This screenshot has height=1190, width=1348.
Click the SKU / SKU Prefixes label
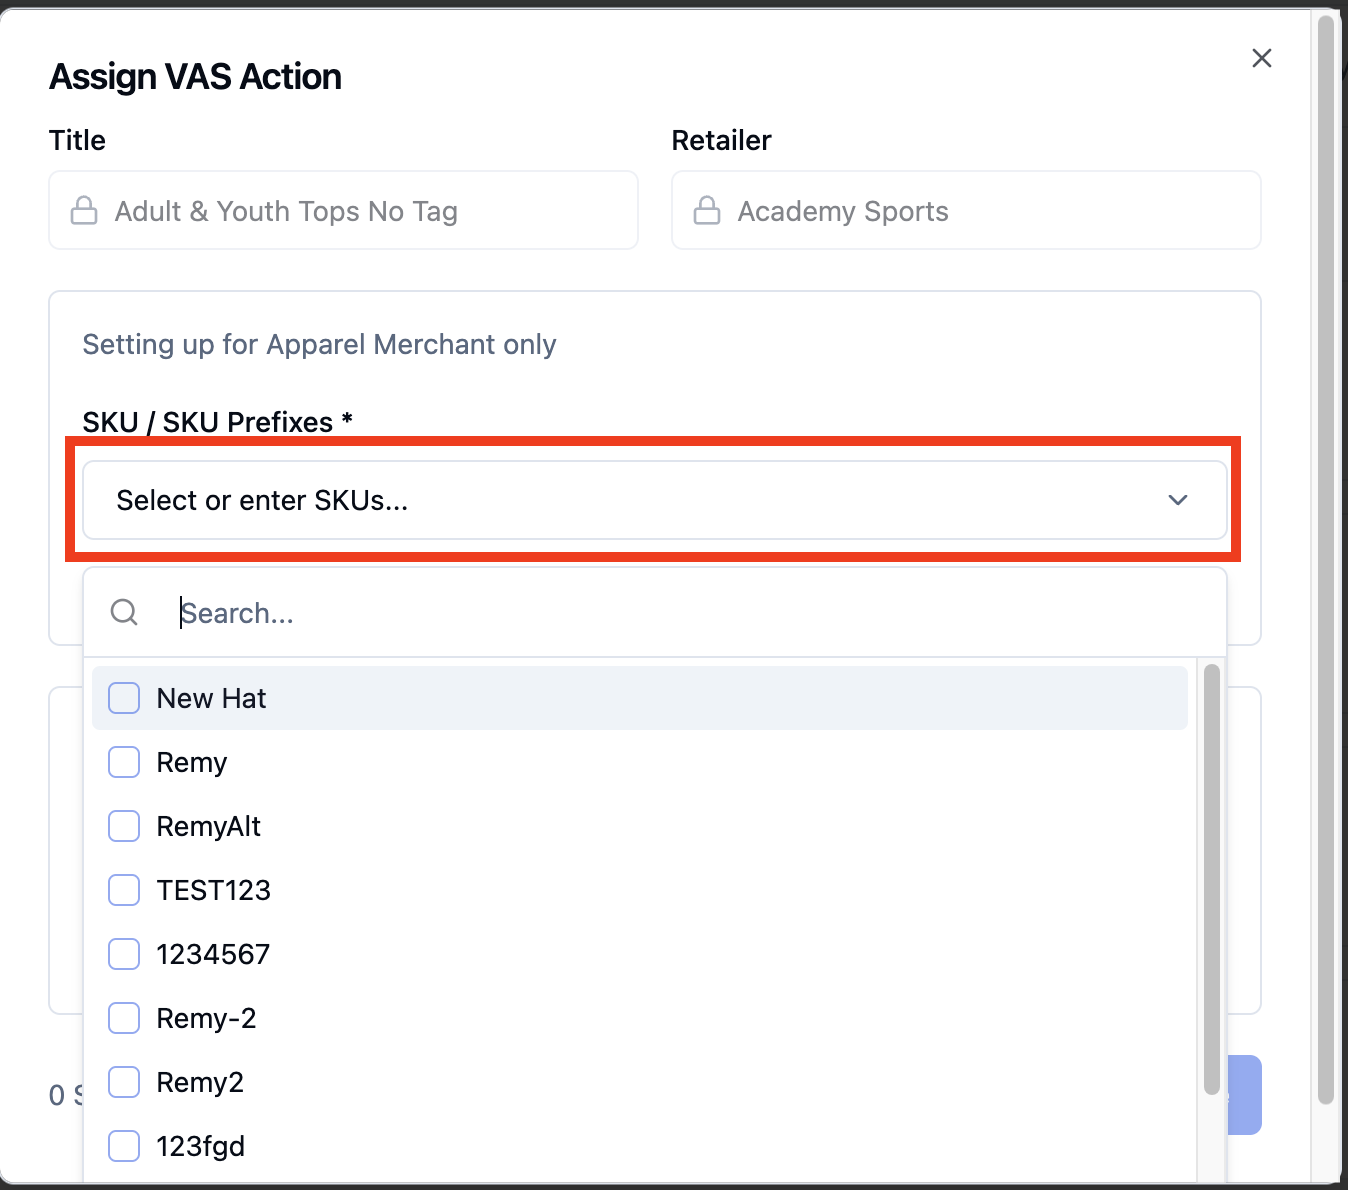click(217, 422)
